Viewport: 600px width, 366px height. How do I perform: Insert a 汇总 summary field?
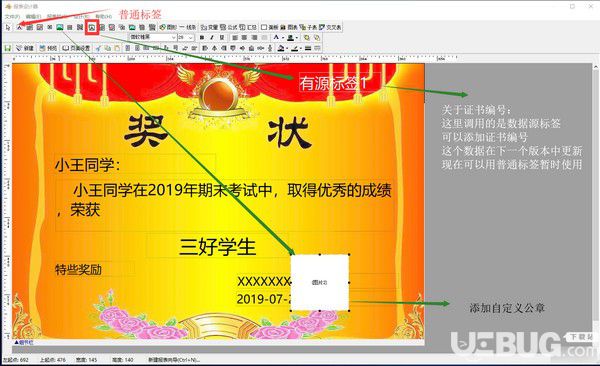click(248, 28)
